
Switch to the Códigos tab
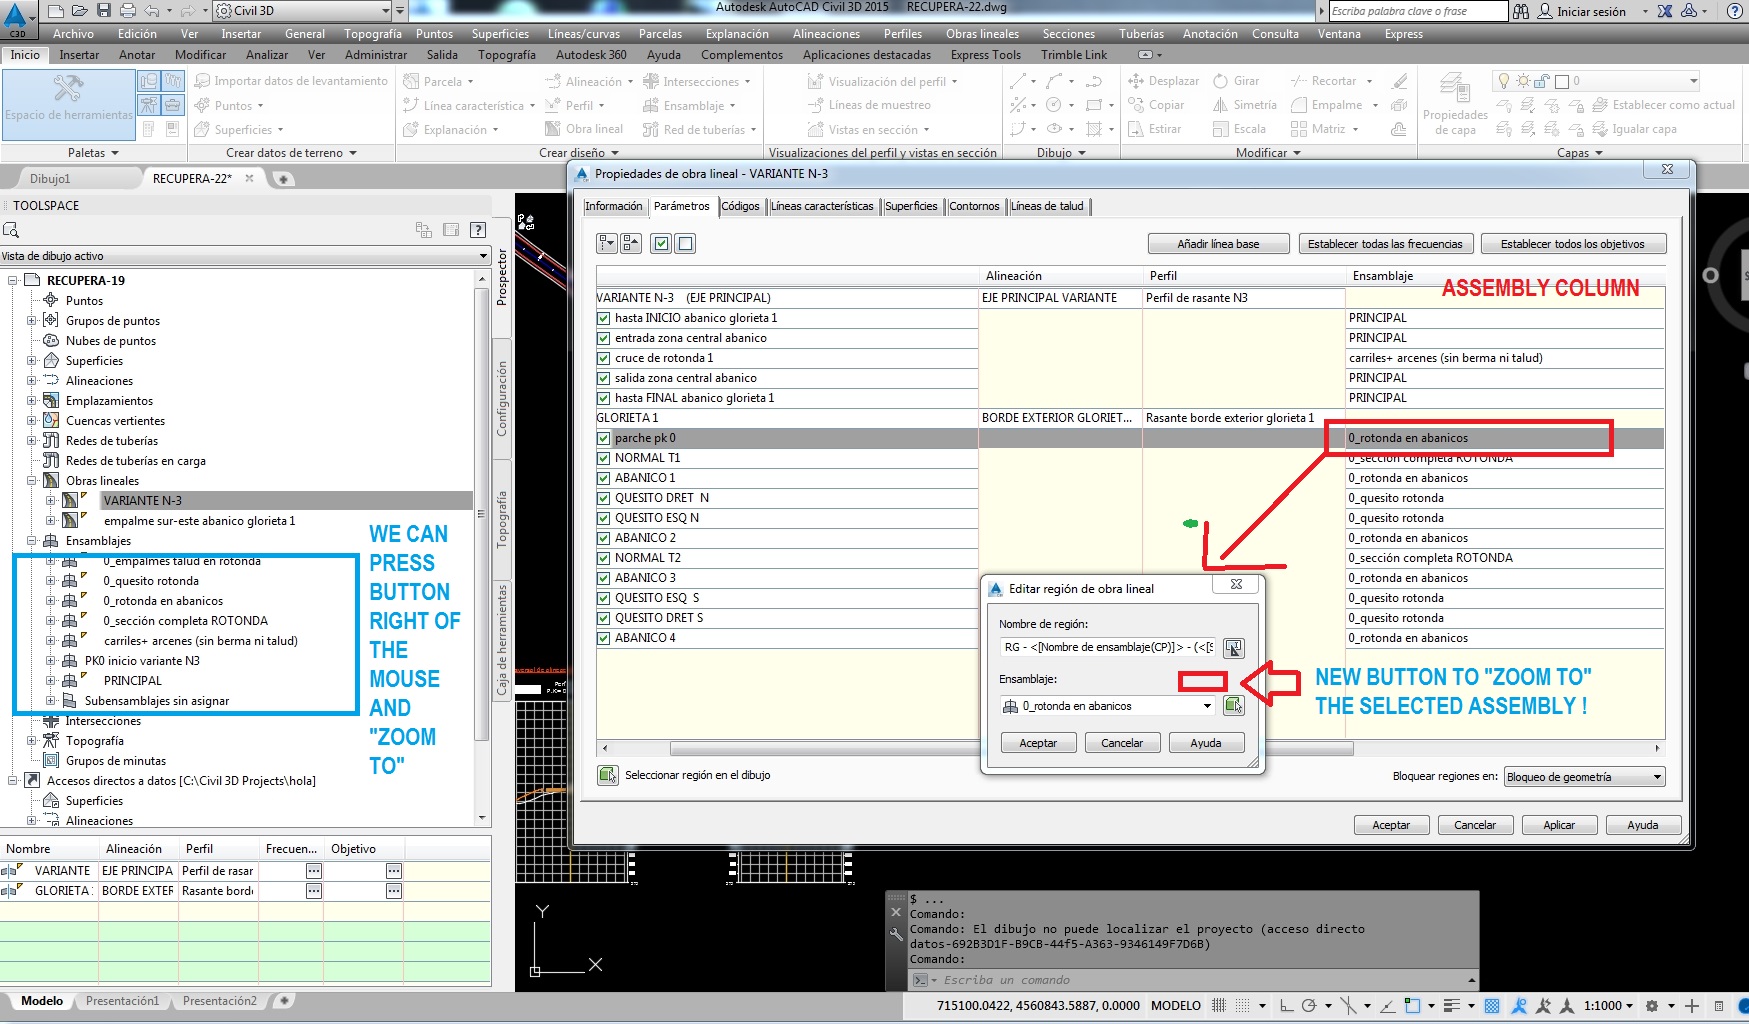pos(740,206)
